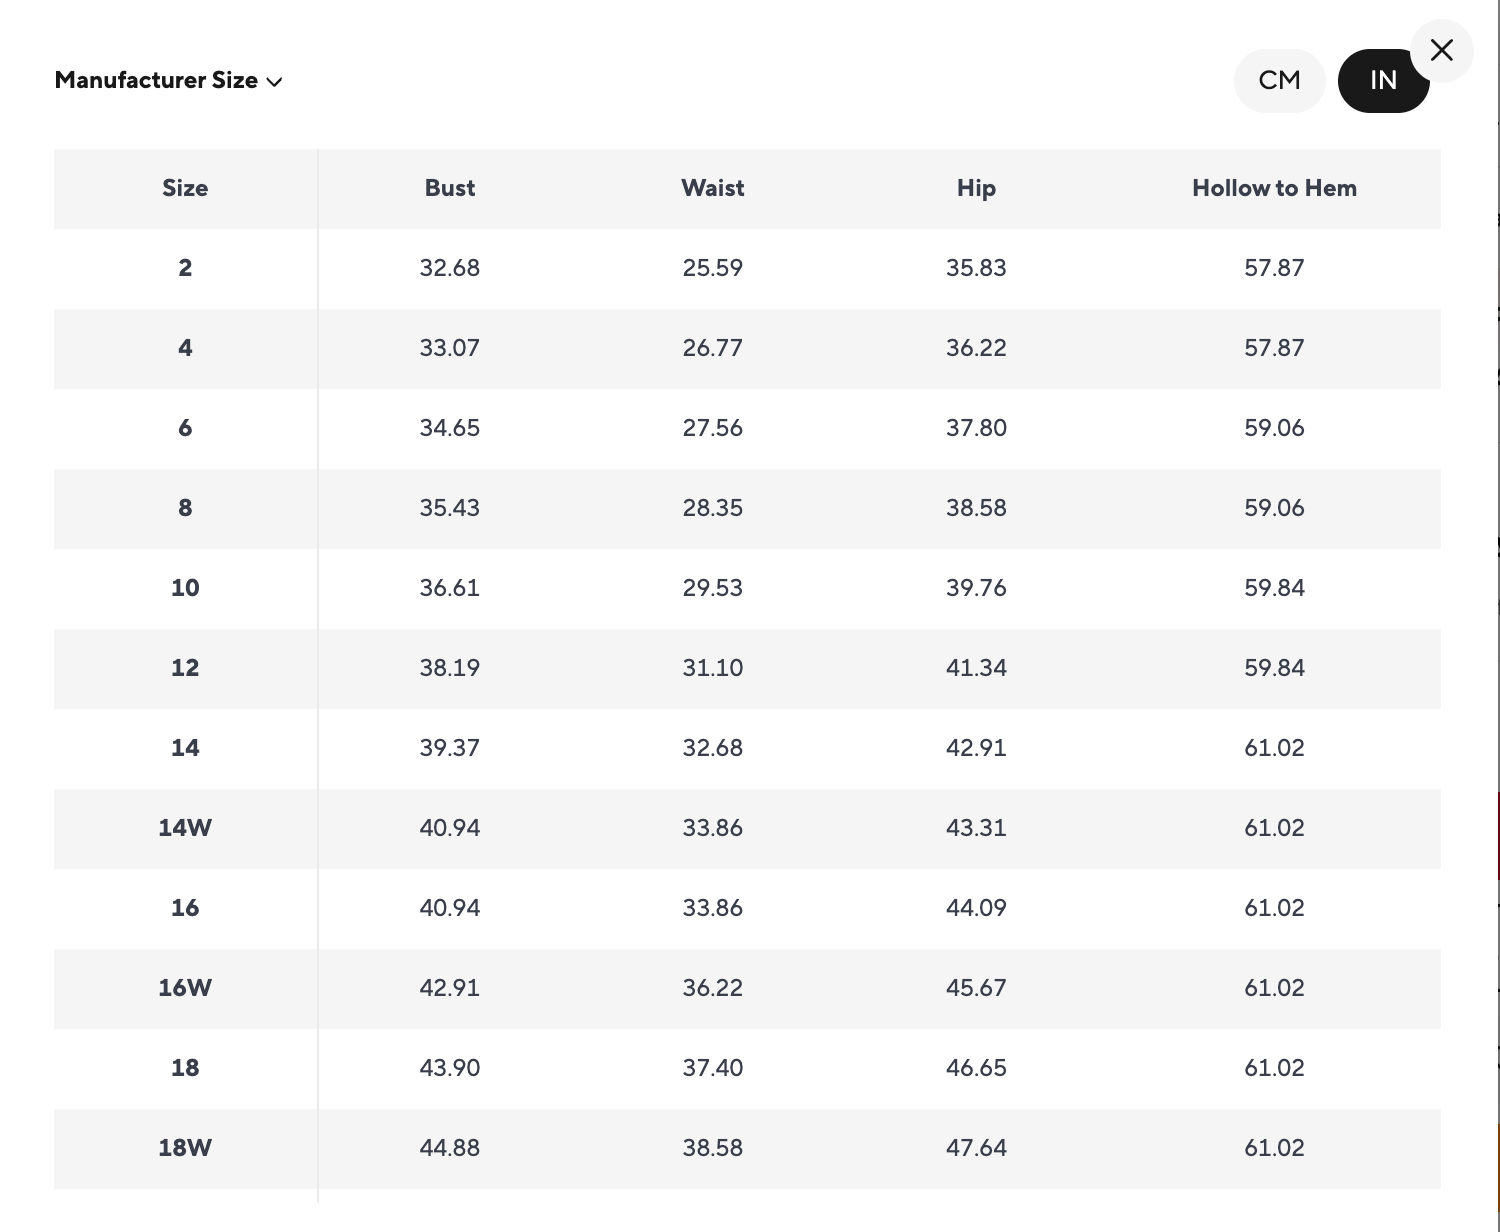Click the Size column header
Viewport: 1500px width, 1232px height.
tap(185, 188)
